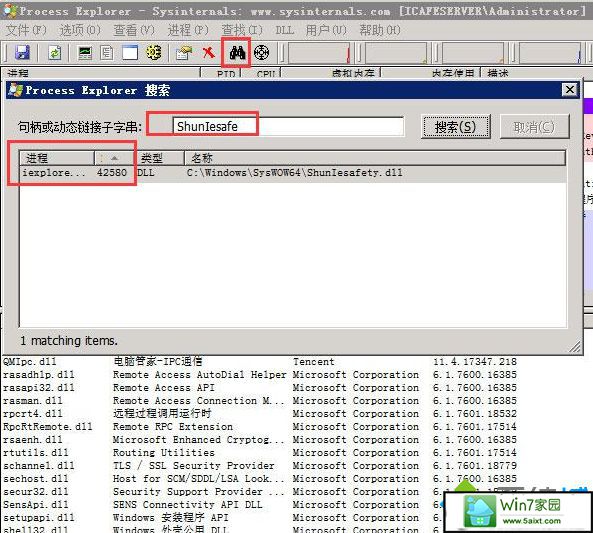593x533 pixels.
Task: Open the process Properties toolbar icon
Action: [x=184, y=53]
